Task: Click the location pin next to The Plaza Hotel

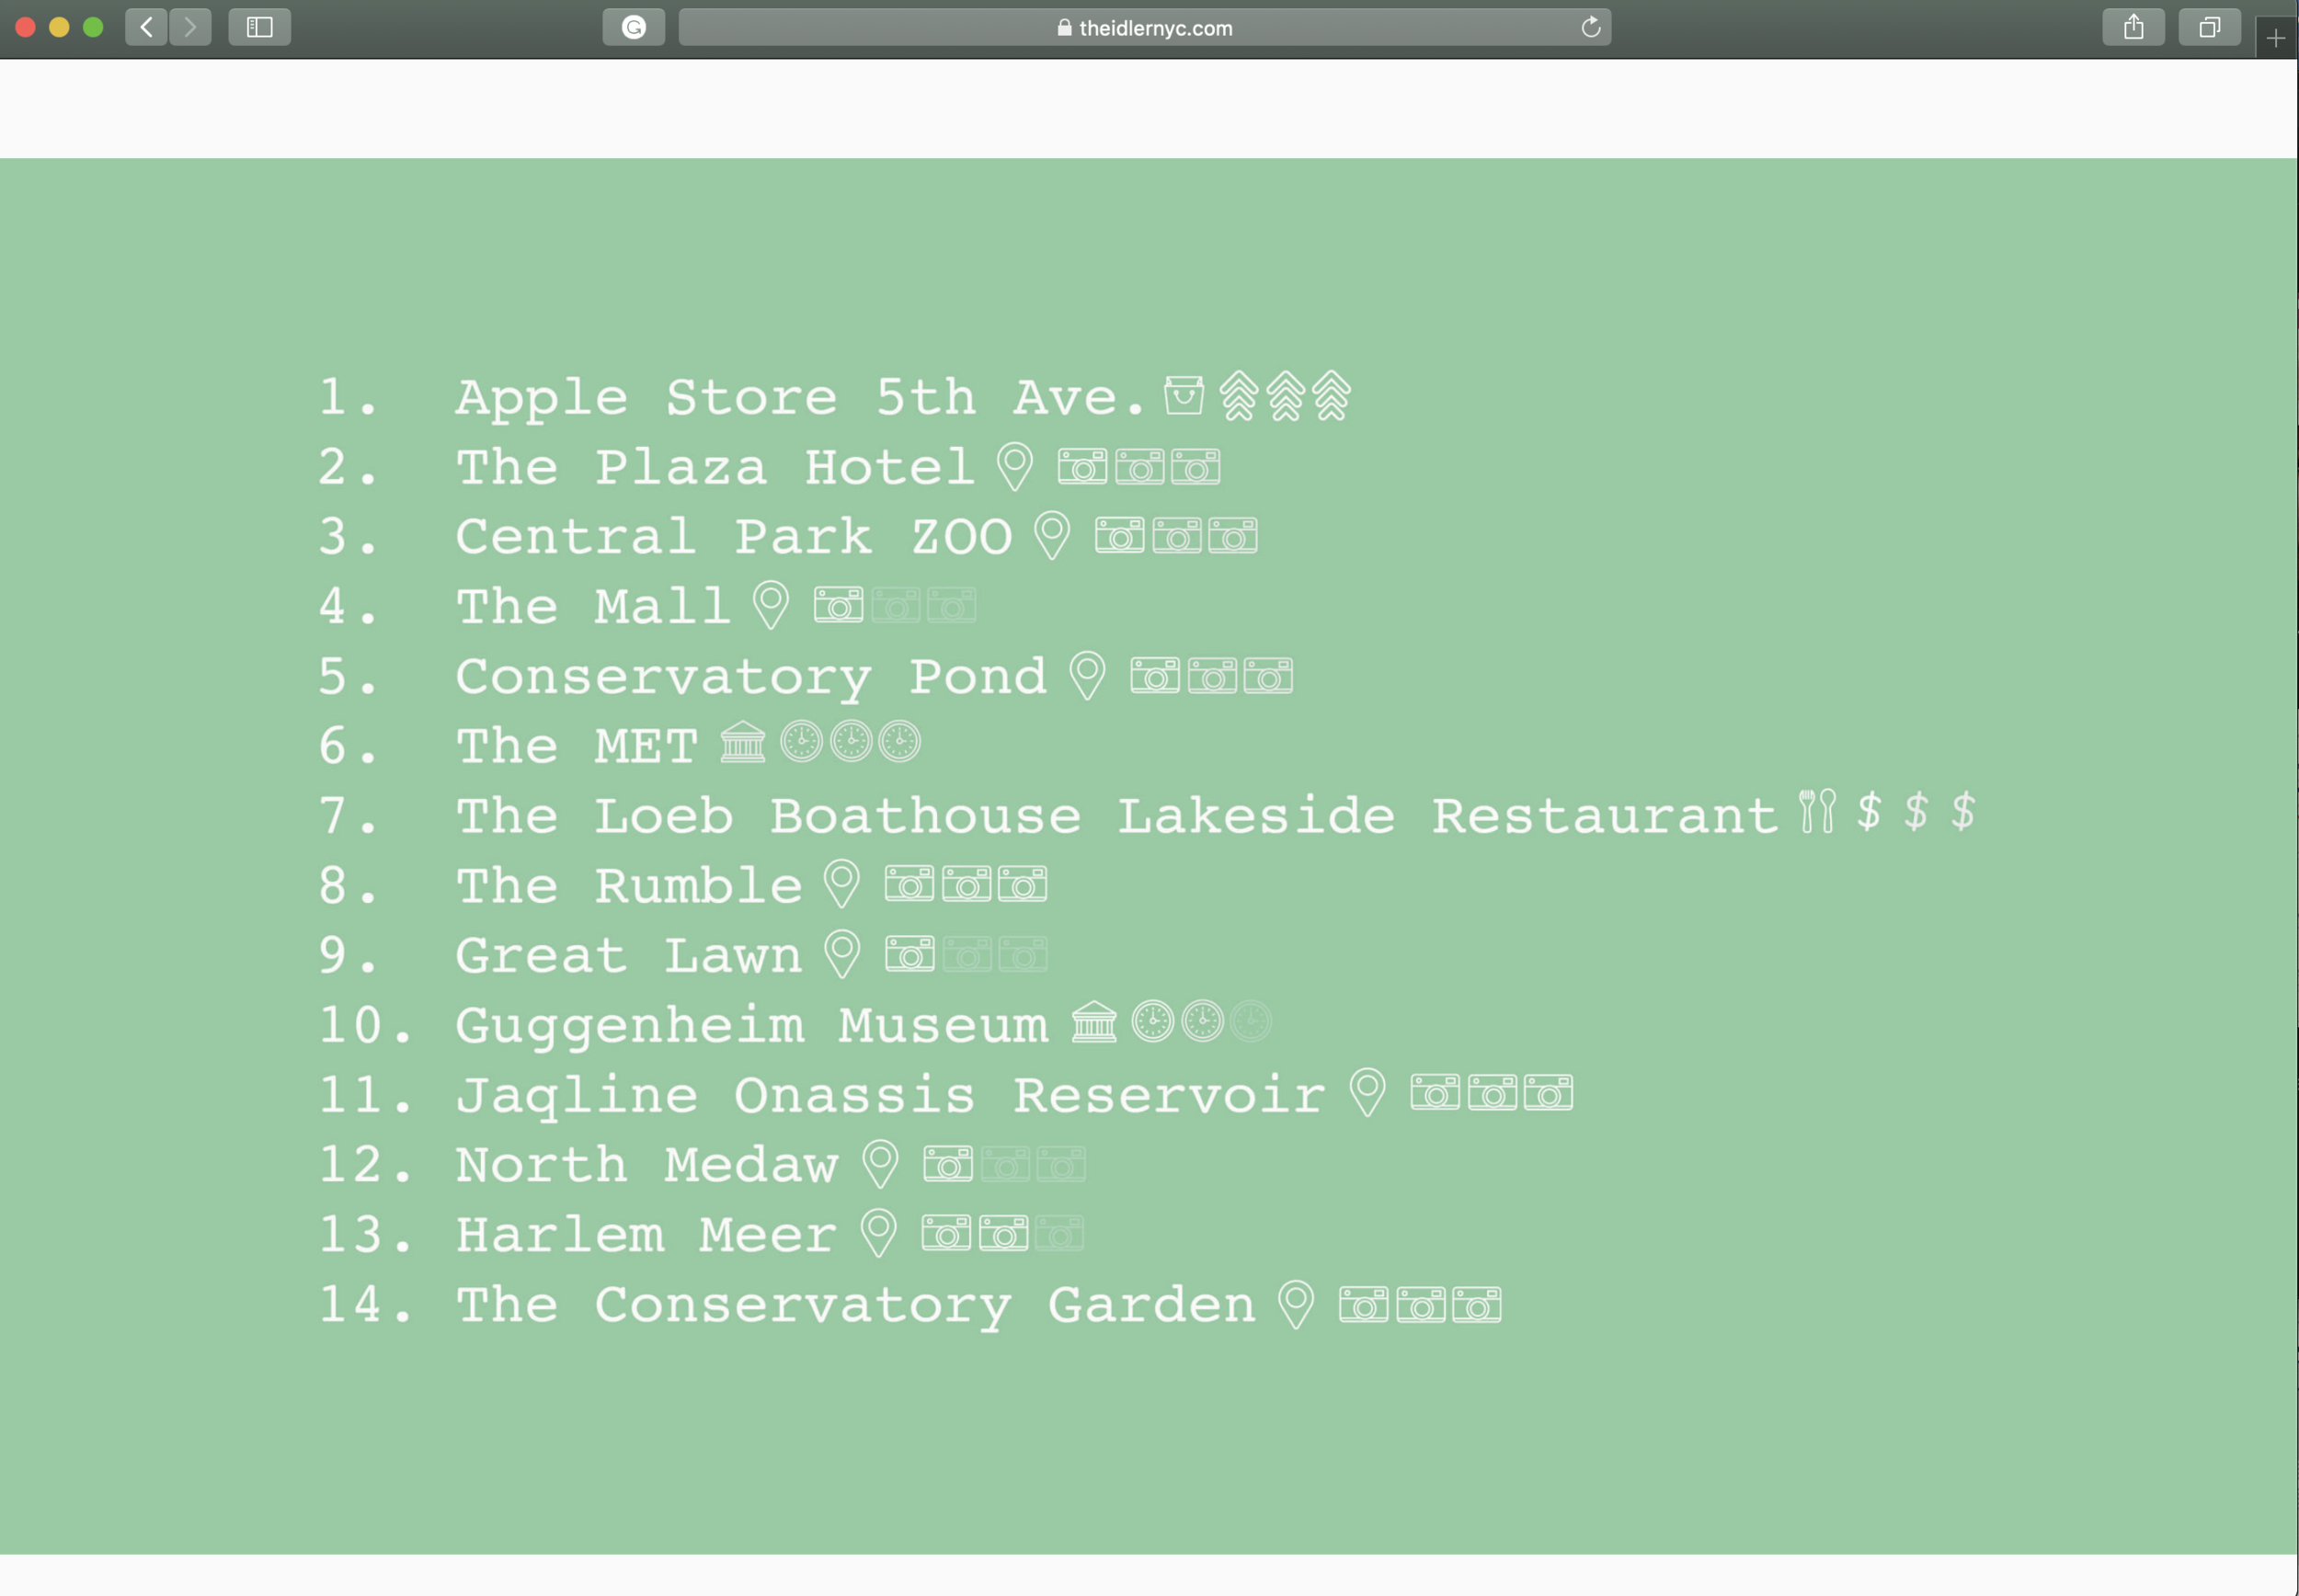Action: pyautogui.click(x=1014, y=466)
